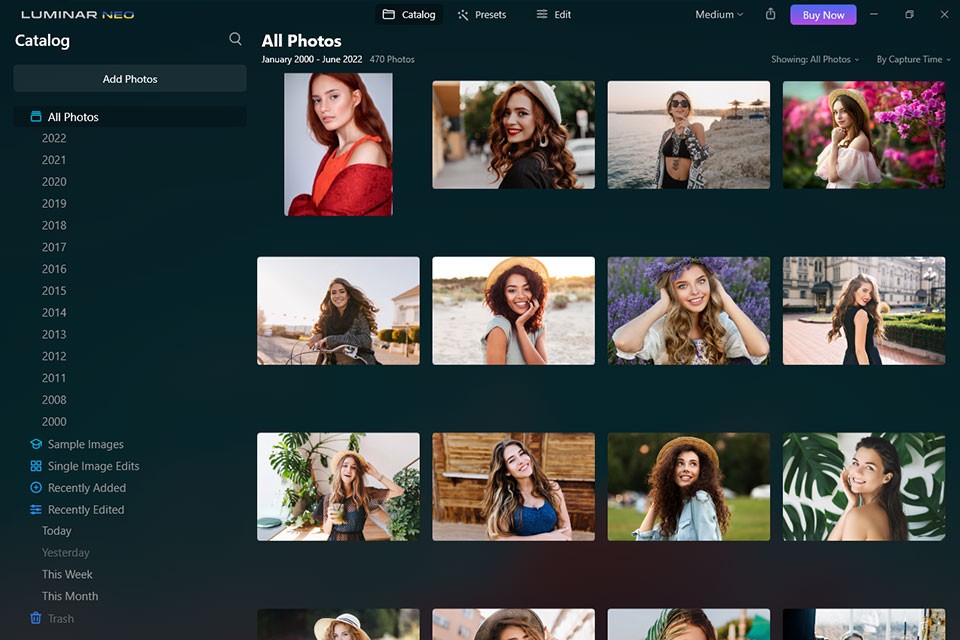Select the woman in sunglasses by sea photo
The width and height of the screenshot is (960, 640).
pos(688,135)
